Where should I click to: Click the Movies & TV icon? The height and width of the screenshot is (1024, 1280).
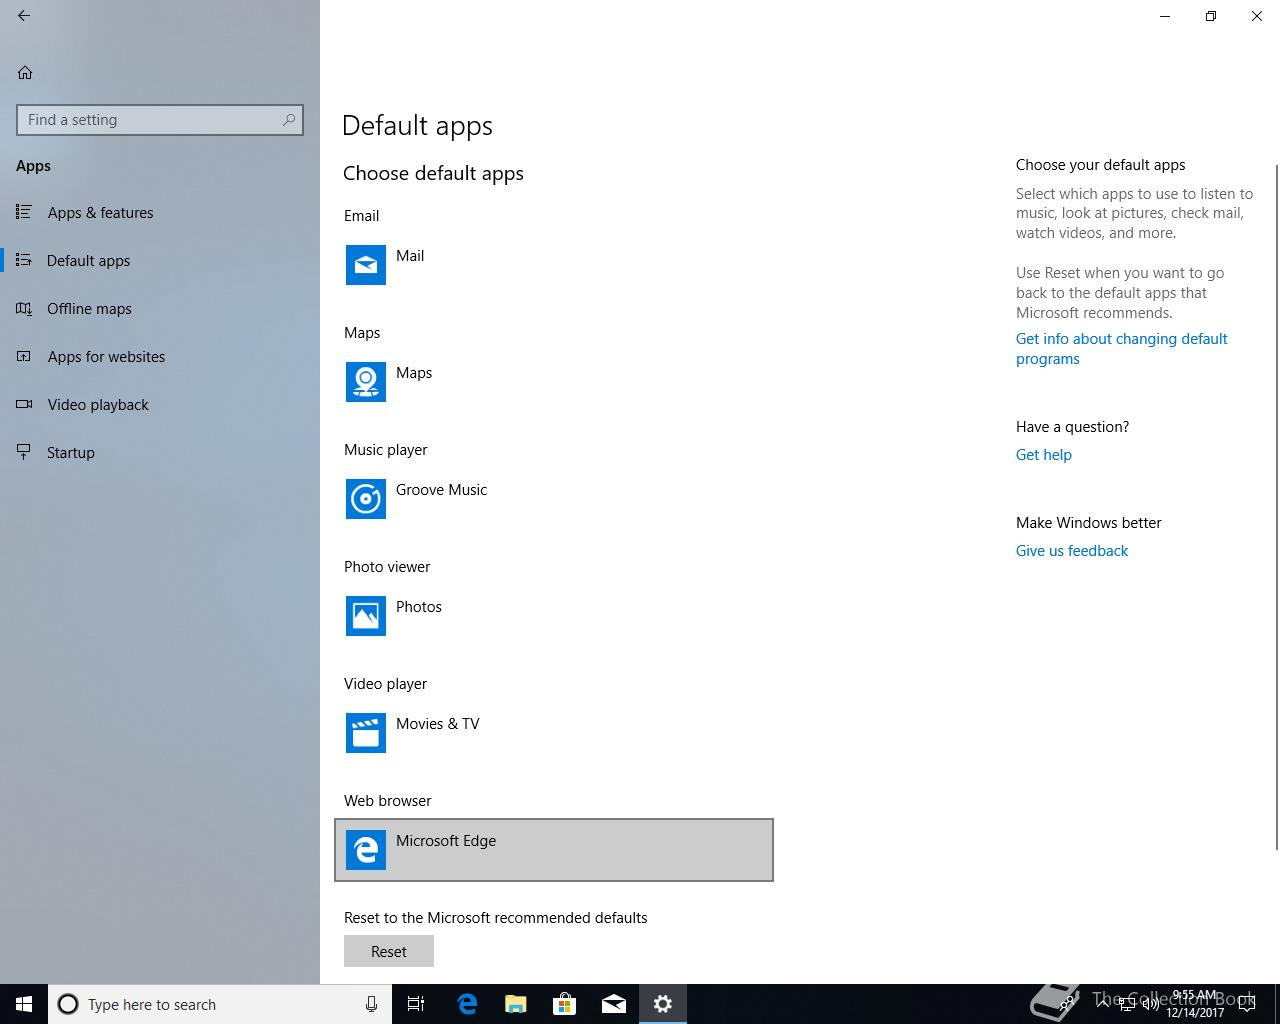click(366, 733)
